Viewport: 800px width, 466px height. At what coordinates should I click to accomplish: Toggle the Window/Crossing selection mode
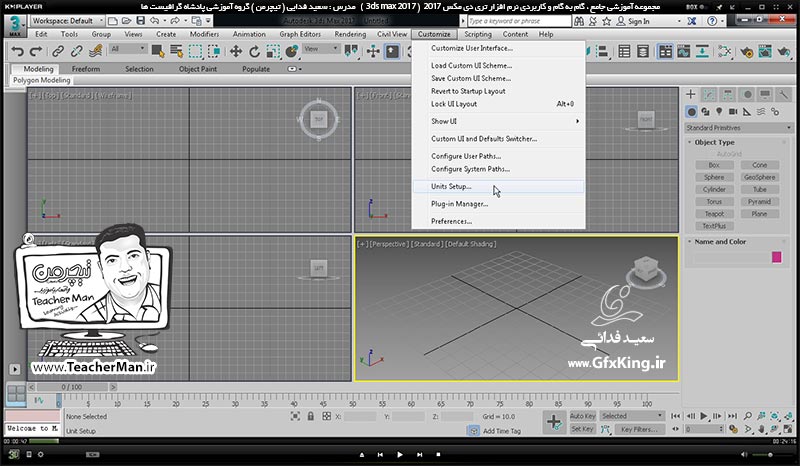(x=214, y=52)
